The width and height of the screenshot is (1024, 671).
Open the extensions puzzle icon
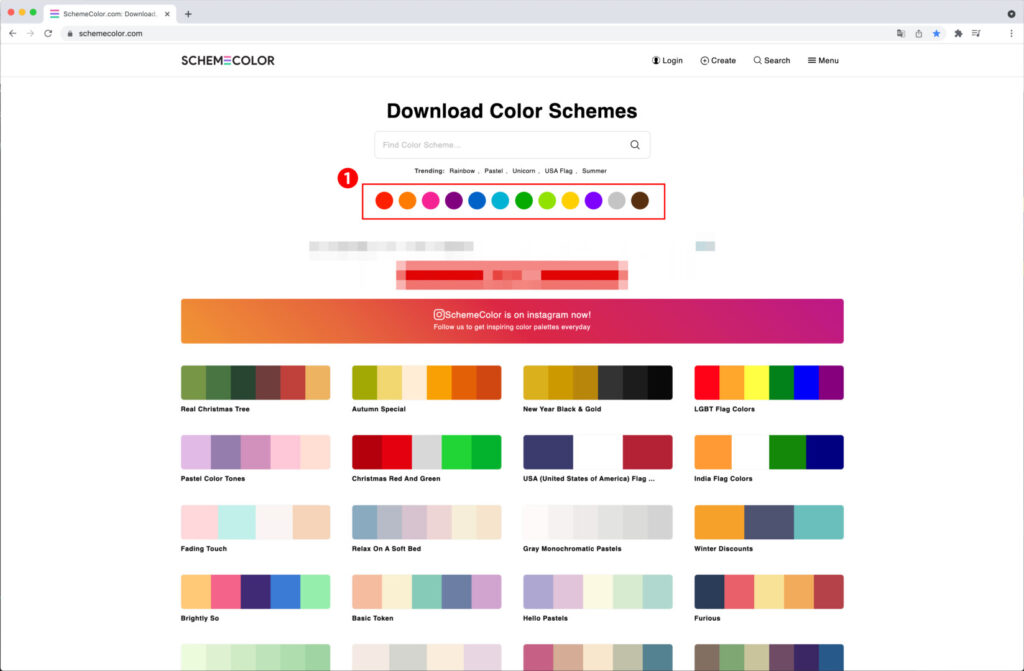958,33
